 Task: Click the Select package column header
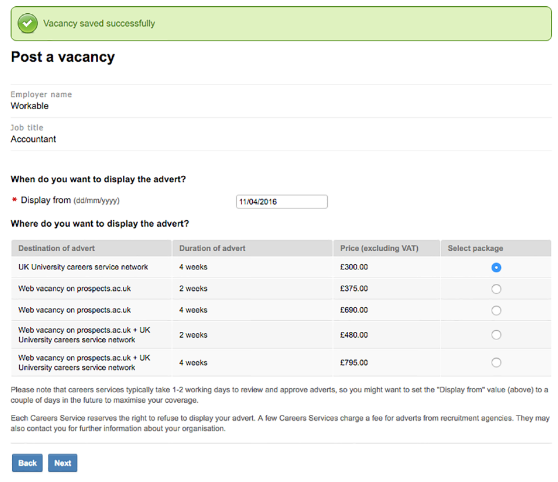475,248
